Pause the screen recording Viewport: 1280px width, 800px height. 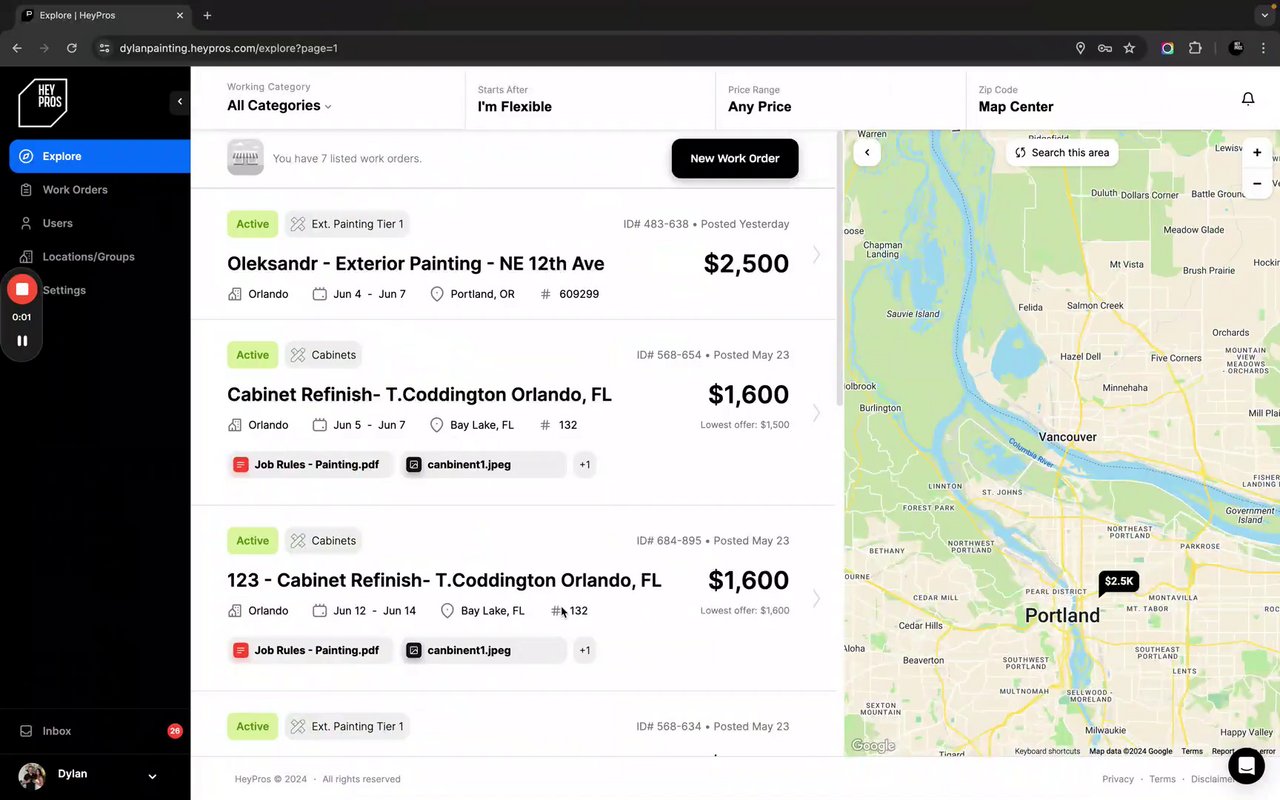[x=22, y=340]
